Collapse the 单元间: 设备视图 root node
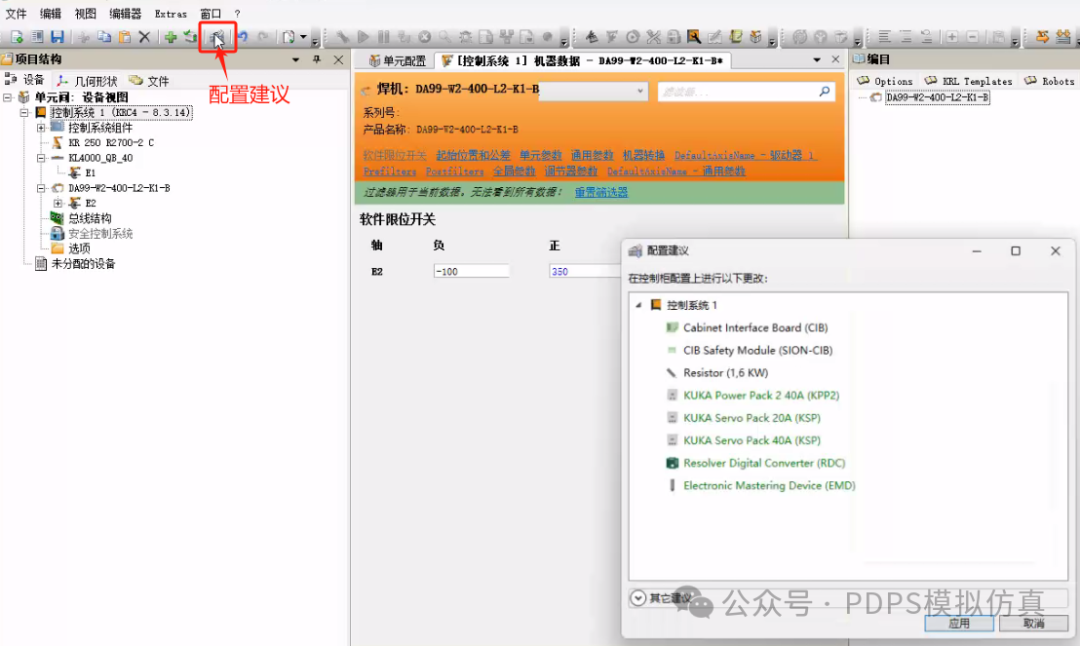 [x=8, y=97]
